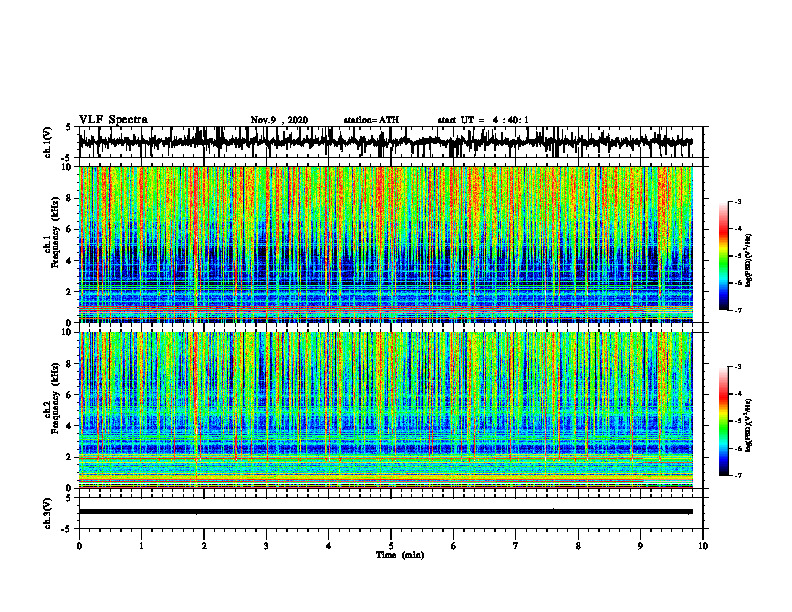
Task: Click the ch.1 voltage waveform trace
Action: 385,142
